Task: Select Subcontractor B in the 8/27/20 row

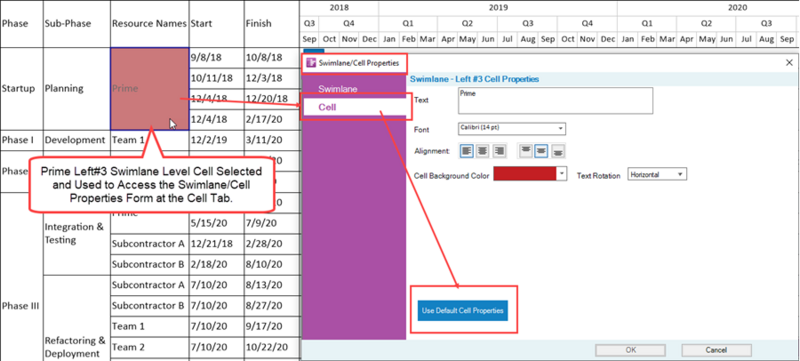Action: 149,306
